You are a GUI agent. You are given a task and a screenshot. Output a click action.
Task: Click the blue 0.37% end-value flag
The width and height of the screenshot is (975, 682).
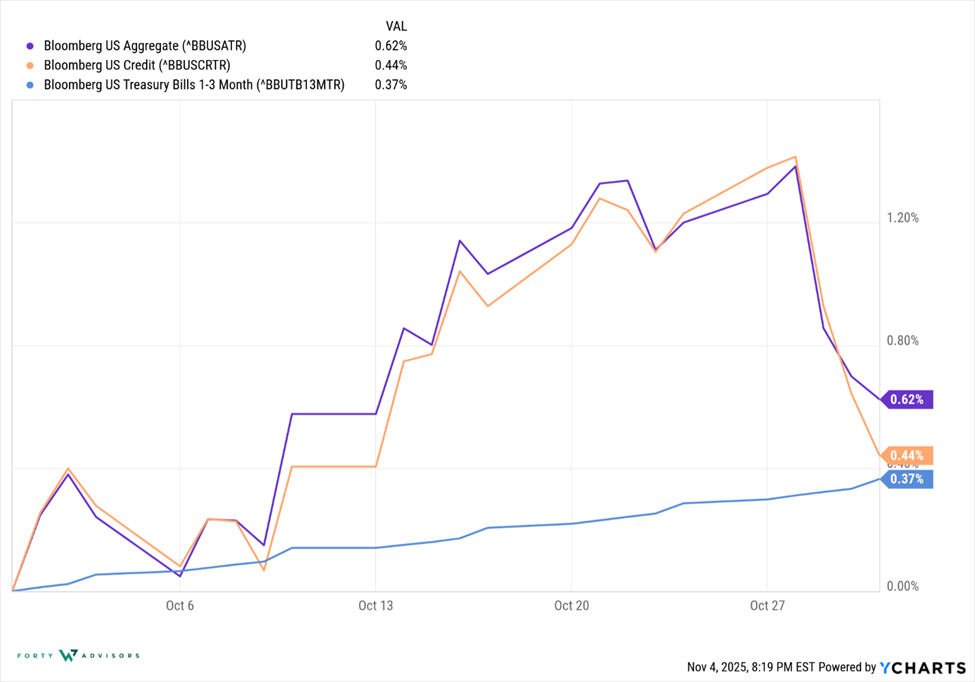906,479
